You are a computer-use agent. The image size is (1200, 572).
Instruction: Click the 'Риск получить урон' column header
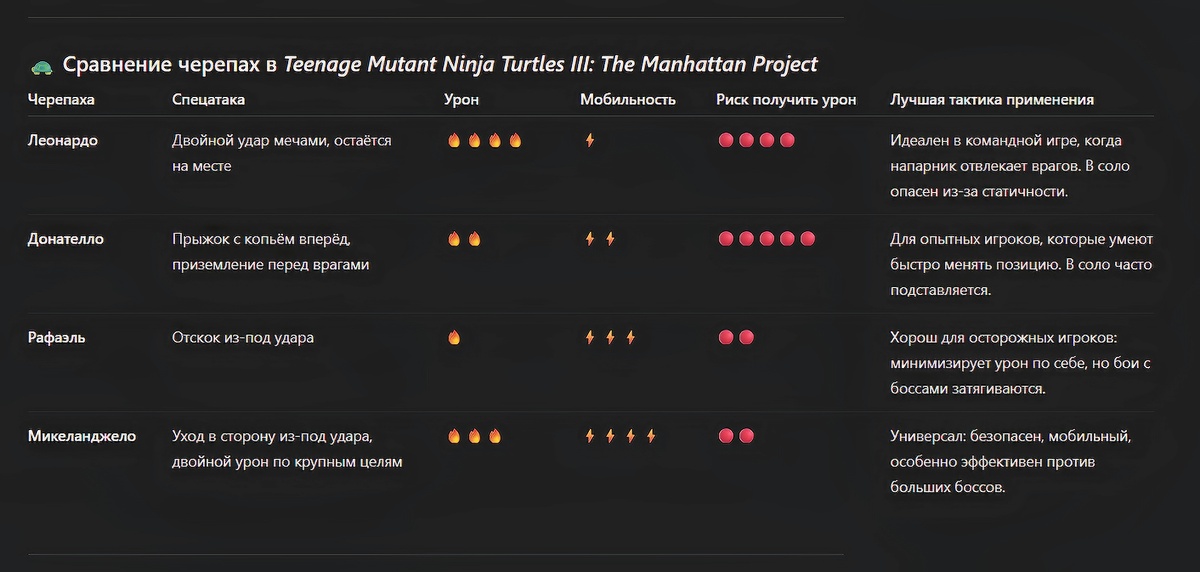[786, 100]
